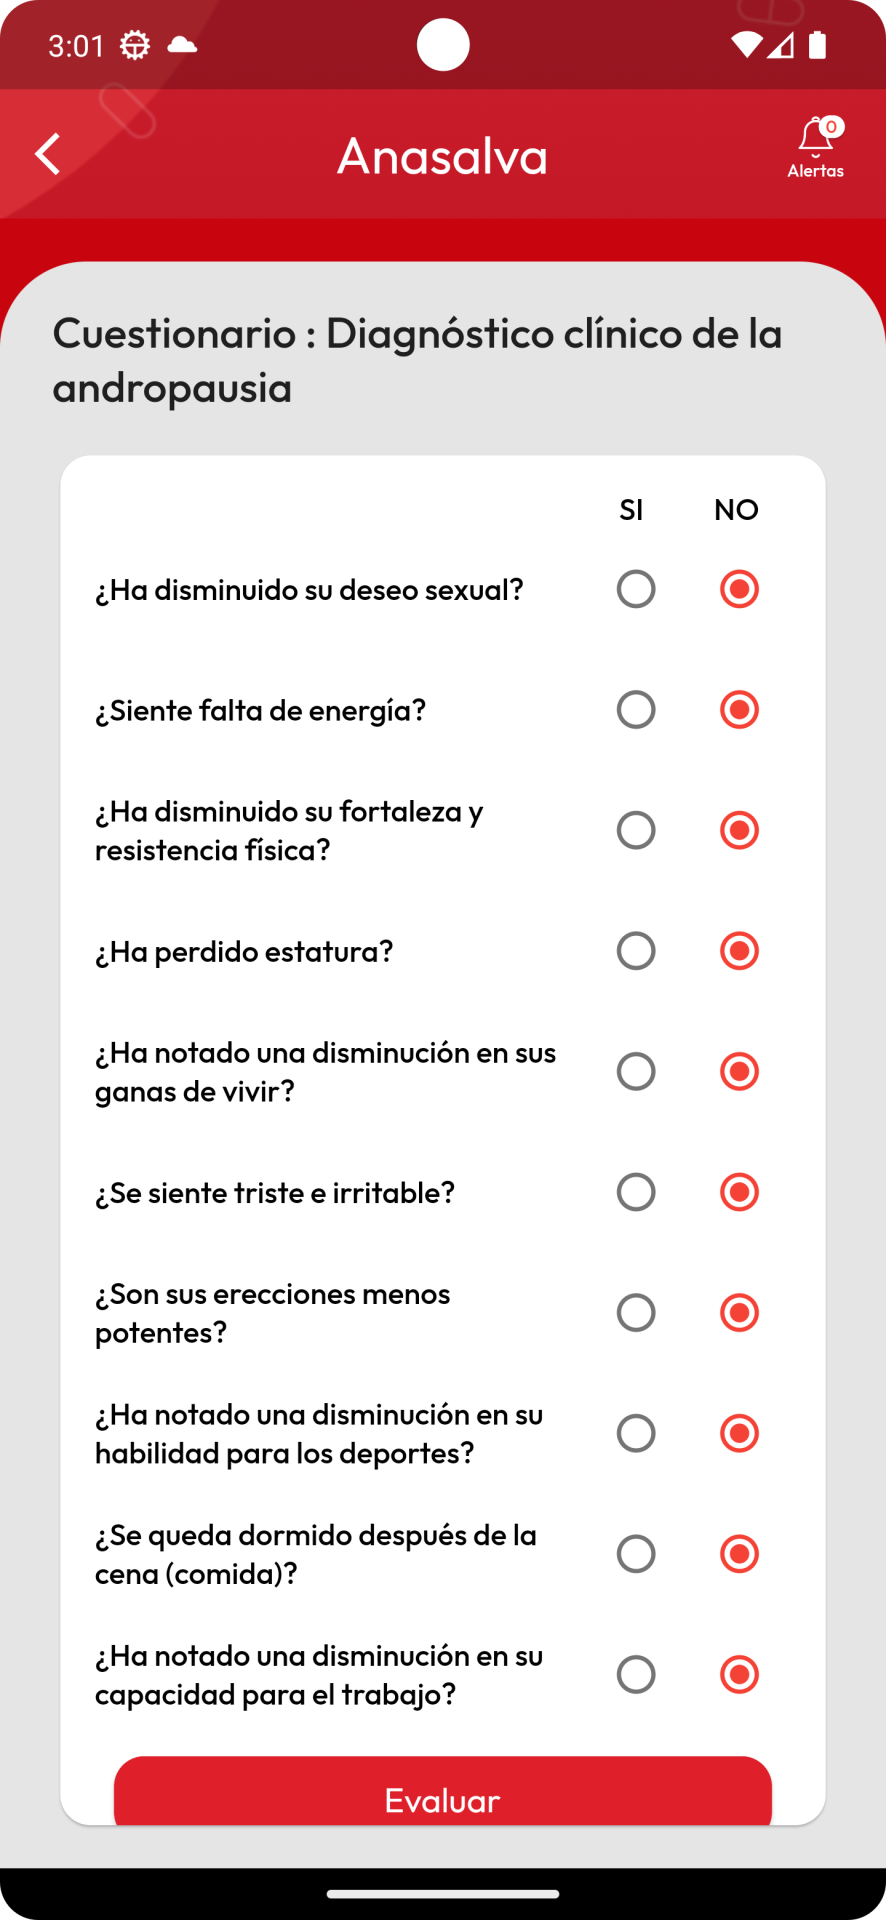Select NO for erecciones menos potentes

pos(739,1313)
